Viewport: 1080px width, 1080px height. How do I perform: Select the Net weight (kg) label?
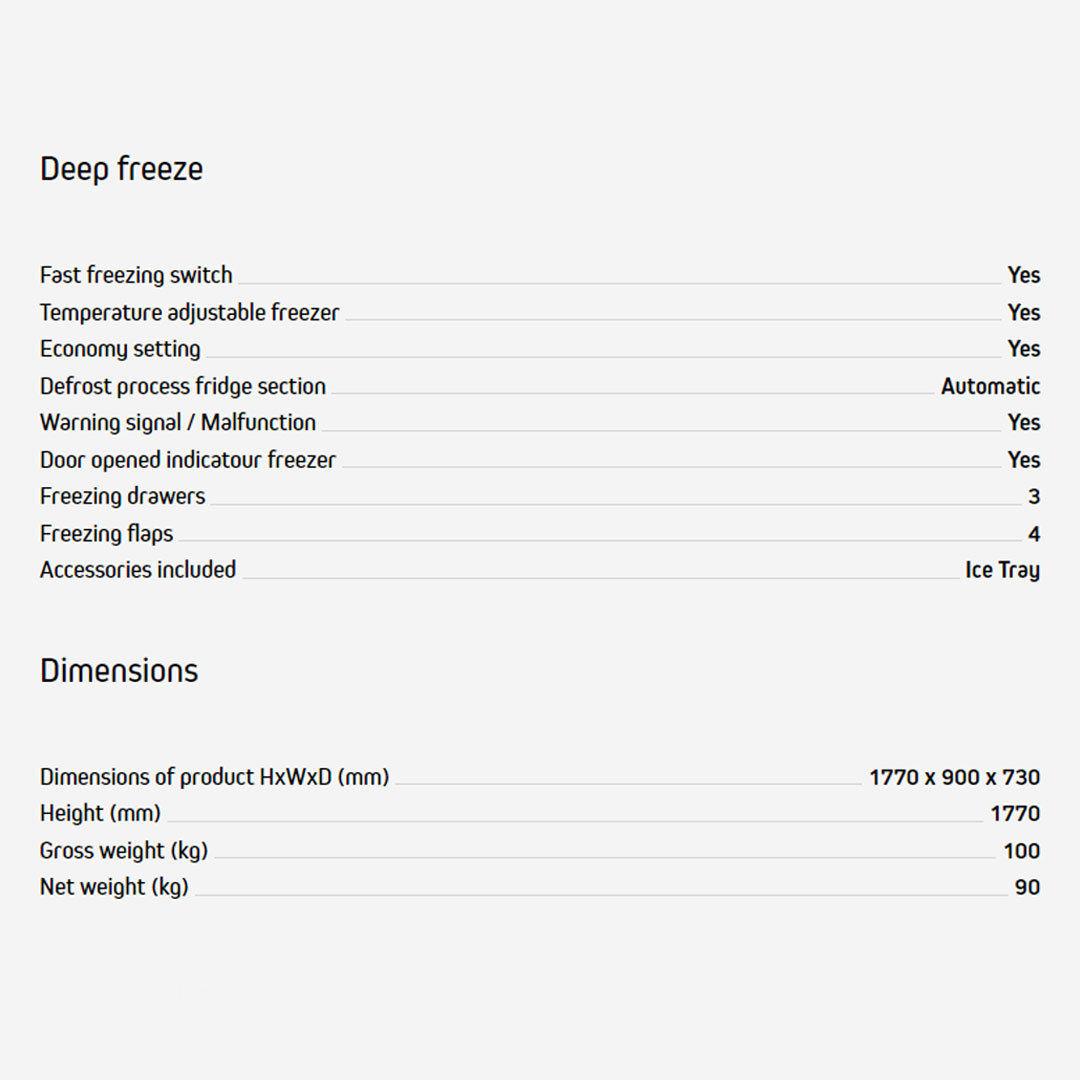click(x=114, y=887)
